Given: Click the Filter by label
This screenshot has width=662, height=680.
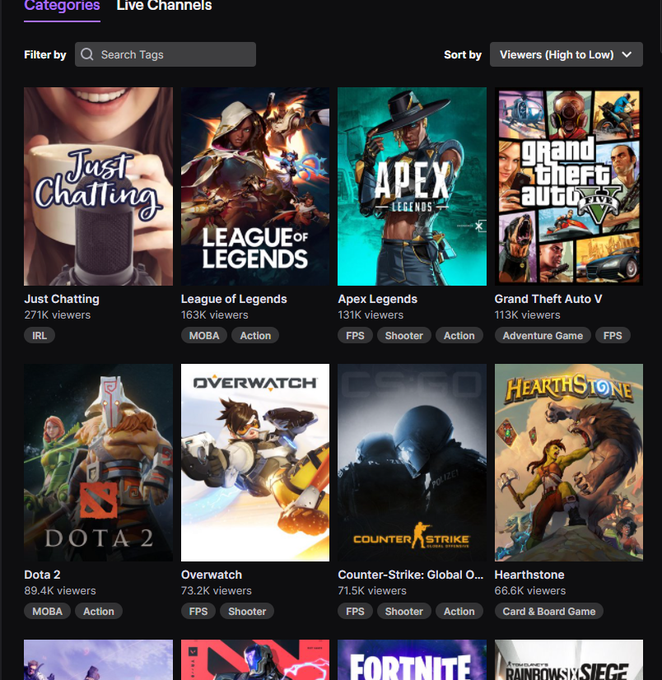Looking at the screenshot, I should [45, 55].
